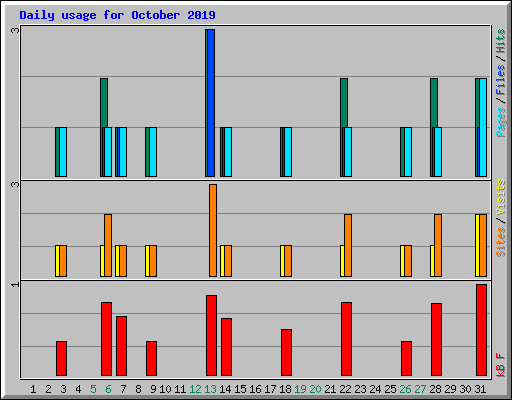This screenshot has height=400, width=512.
Task: Click the day "10" axis label
Action: (165, 389)
